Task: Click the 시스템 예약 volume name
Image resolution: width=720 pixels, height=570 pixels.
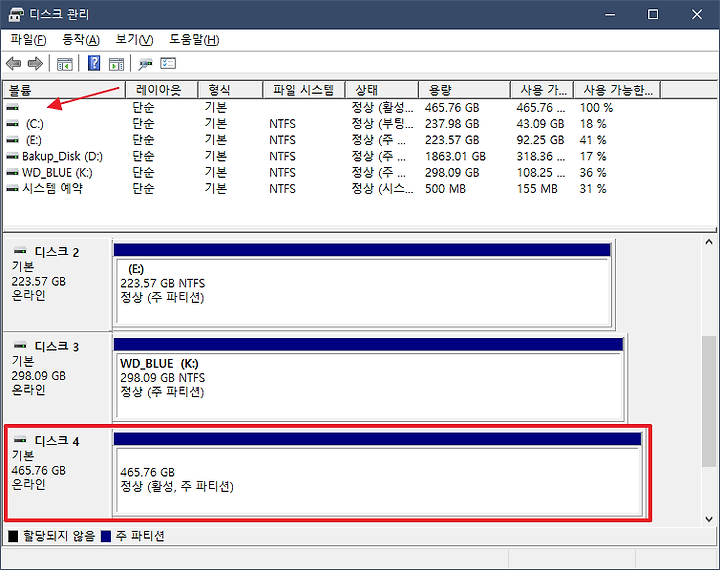Action: (52, 188)
